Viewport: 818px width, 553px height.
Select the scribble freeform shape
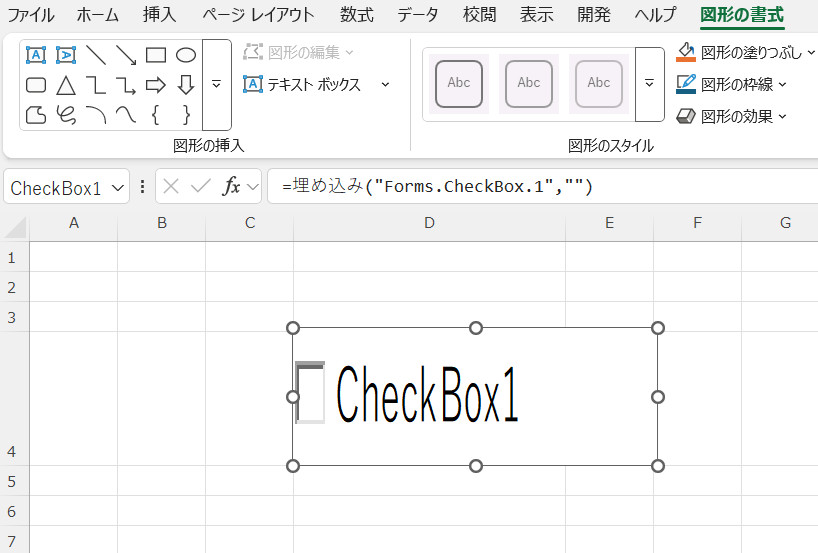tap(66, 115)
